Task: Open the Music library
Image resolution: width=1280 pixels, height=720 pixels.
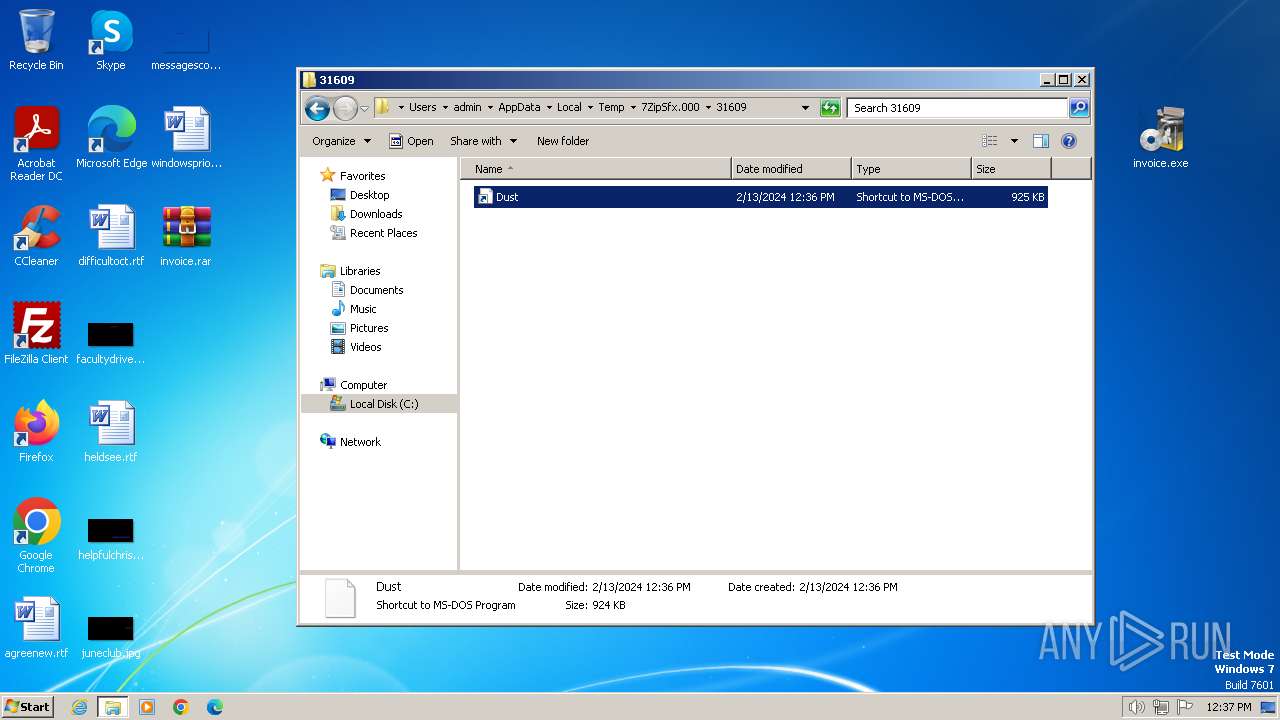Action: coord(362,309)
